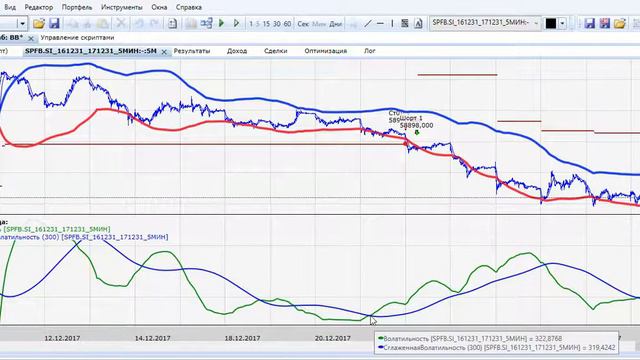
Task: Close the SPFB.SI_161231_171231_5МИН:-:5М chart tab
Action: pyautogui.click(x=164, y=52)
